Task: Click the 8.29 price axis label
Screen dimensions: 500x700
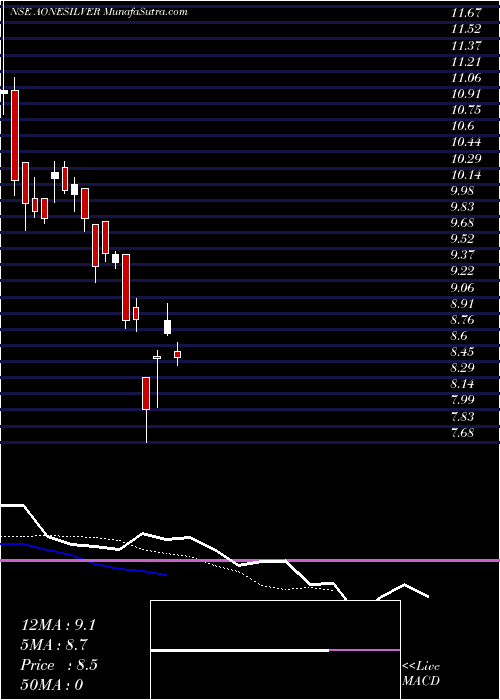Action: (x=463, y=368)
